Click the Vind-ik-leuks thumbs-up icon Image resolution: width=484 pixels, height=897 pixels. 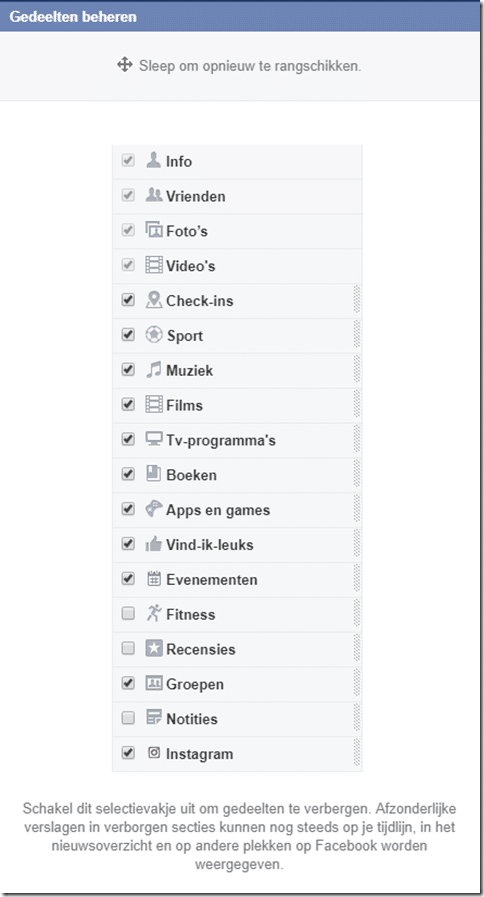point(153,544)
